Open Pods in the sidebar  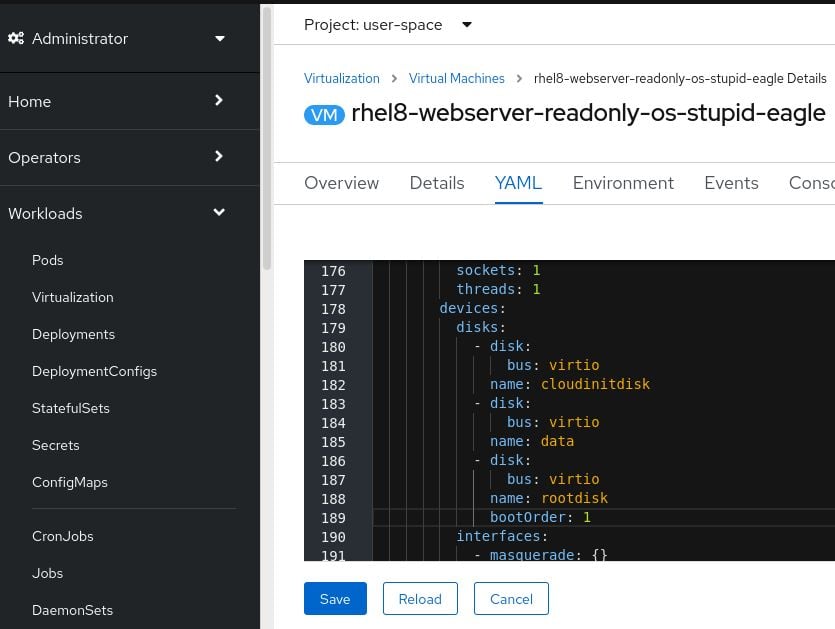click(48, 260)
